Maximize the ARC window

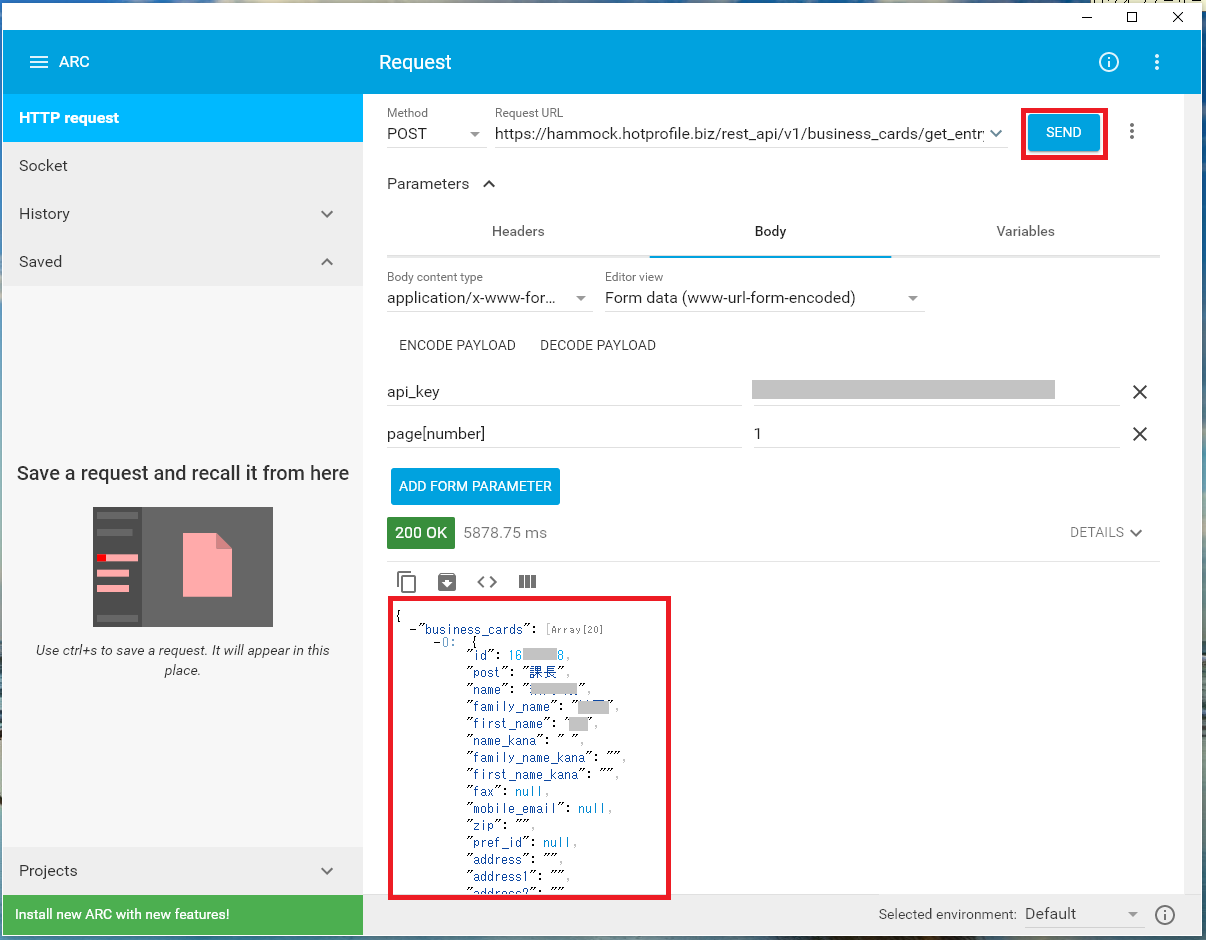[x=1132, y=17]
